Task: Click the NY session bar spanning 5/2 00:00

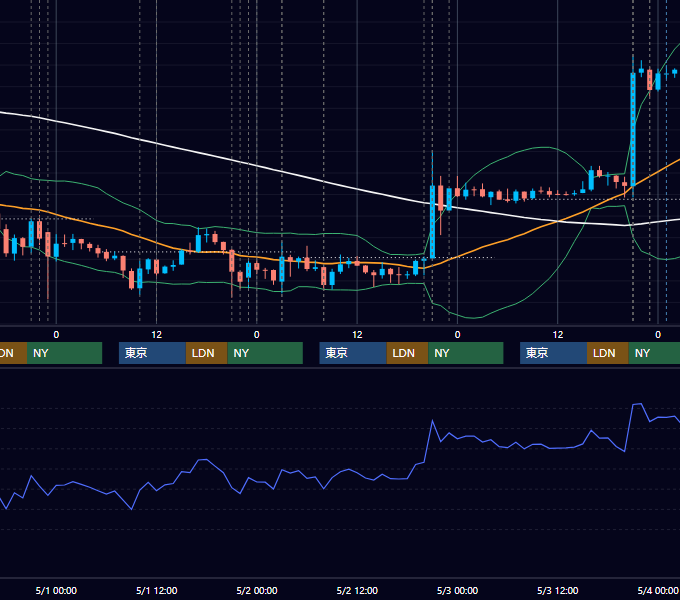Action: click(x=265, y=353)
